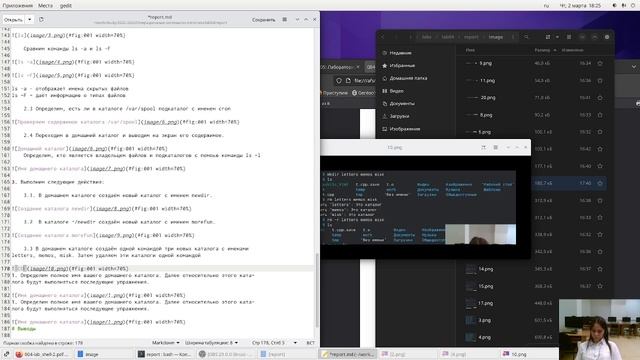The height and width of the screenshot is (360, 640).
Task: Open clock showing 2 марта 18:25
Action: [580, 6]
